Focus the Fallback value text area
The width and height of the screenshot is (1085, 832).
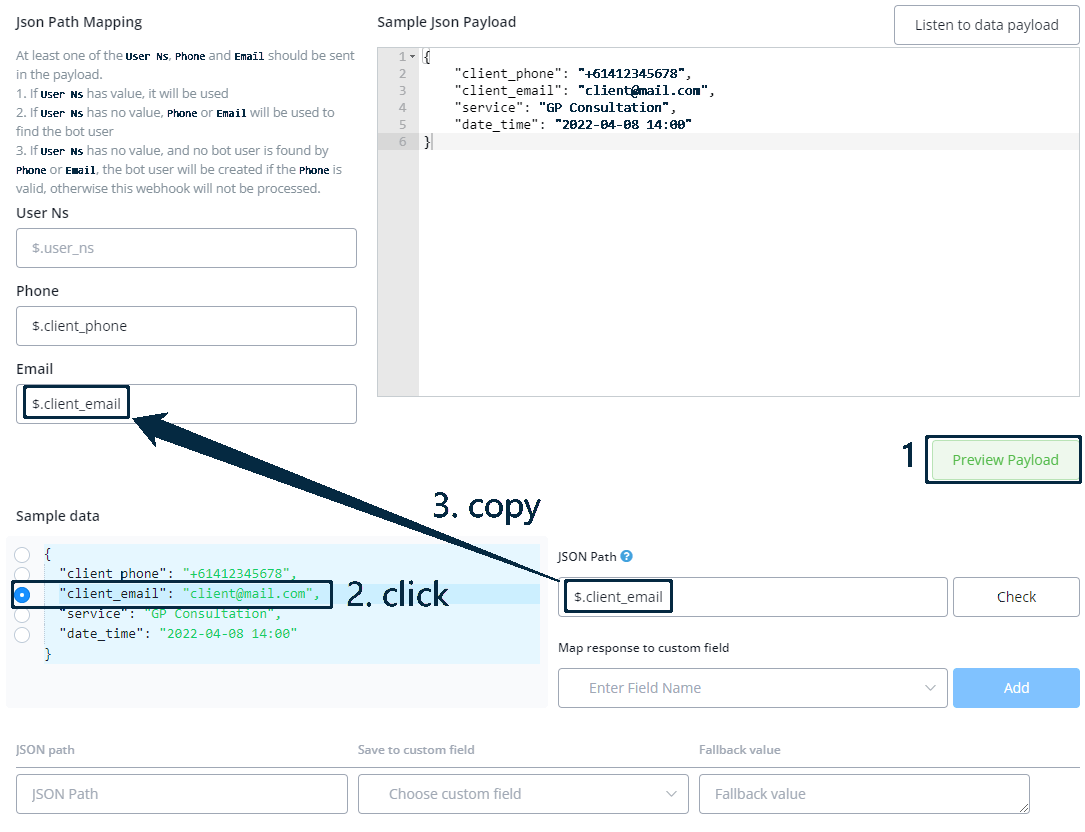864,794
